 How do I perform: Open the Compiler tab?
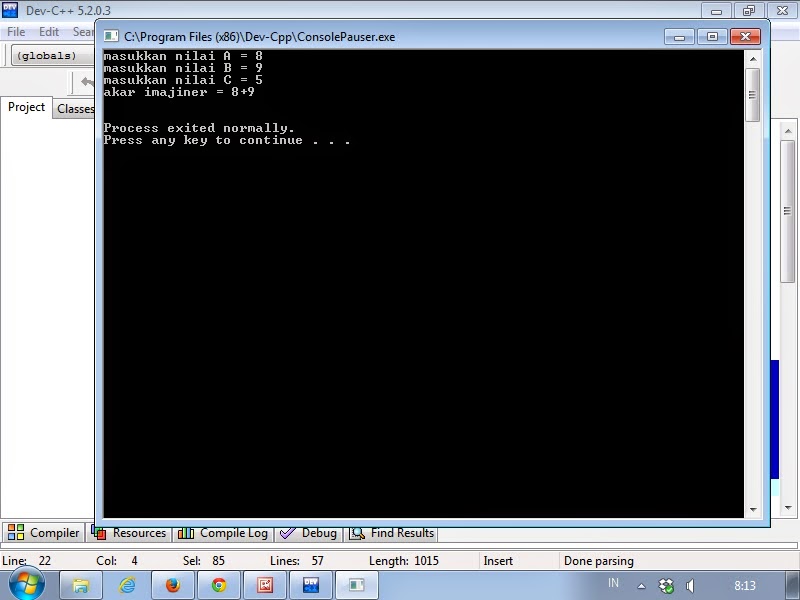point(44,533)
